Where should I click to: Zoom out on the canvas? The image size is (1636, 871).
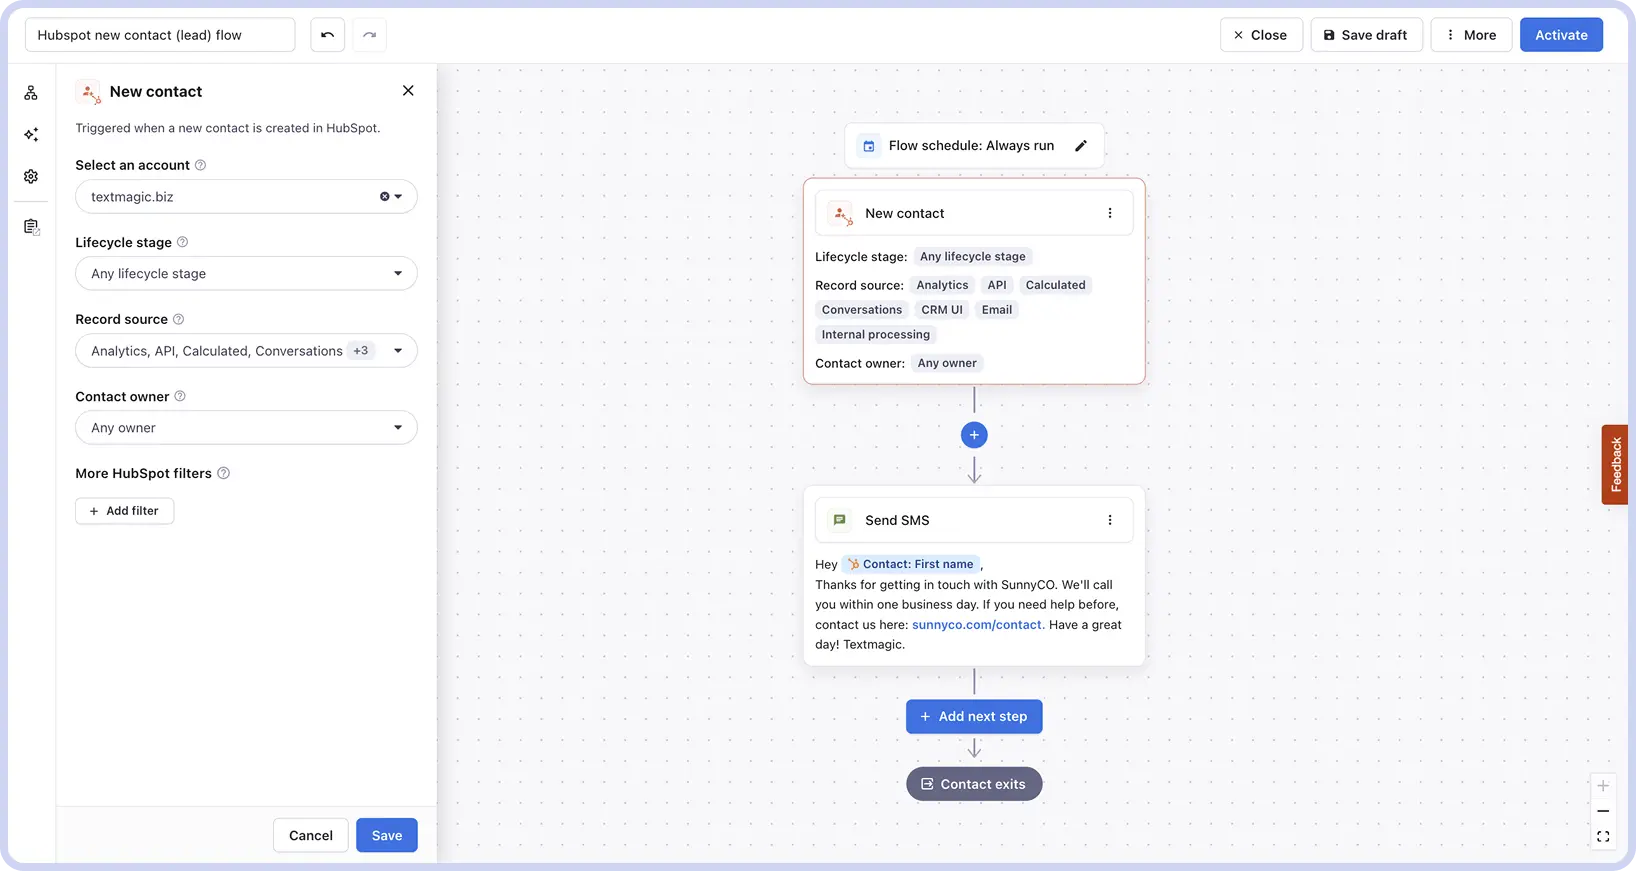click(x=1603, y=811)
